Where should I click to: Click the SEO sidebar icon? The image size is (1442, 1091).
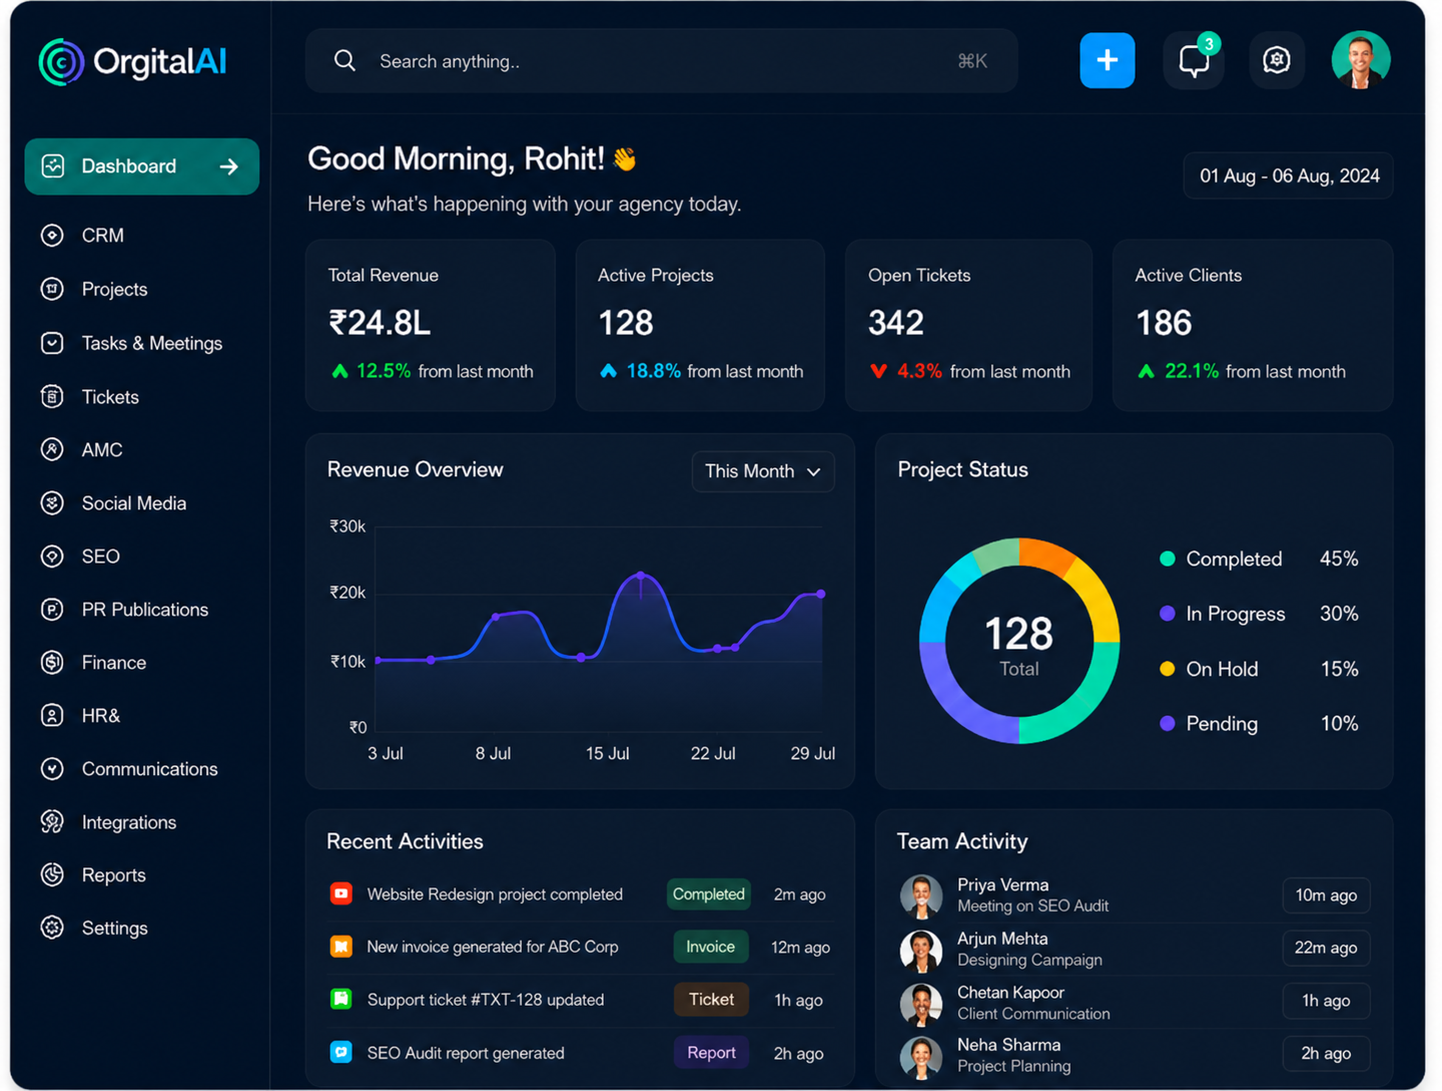coord(52,556)
